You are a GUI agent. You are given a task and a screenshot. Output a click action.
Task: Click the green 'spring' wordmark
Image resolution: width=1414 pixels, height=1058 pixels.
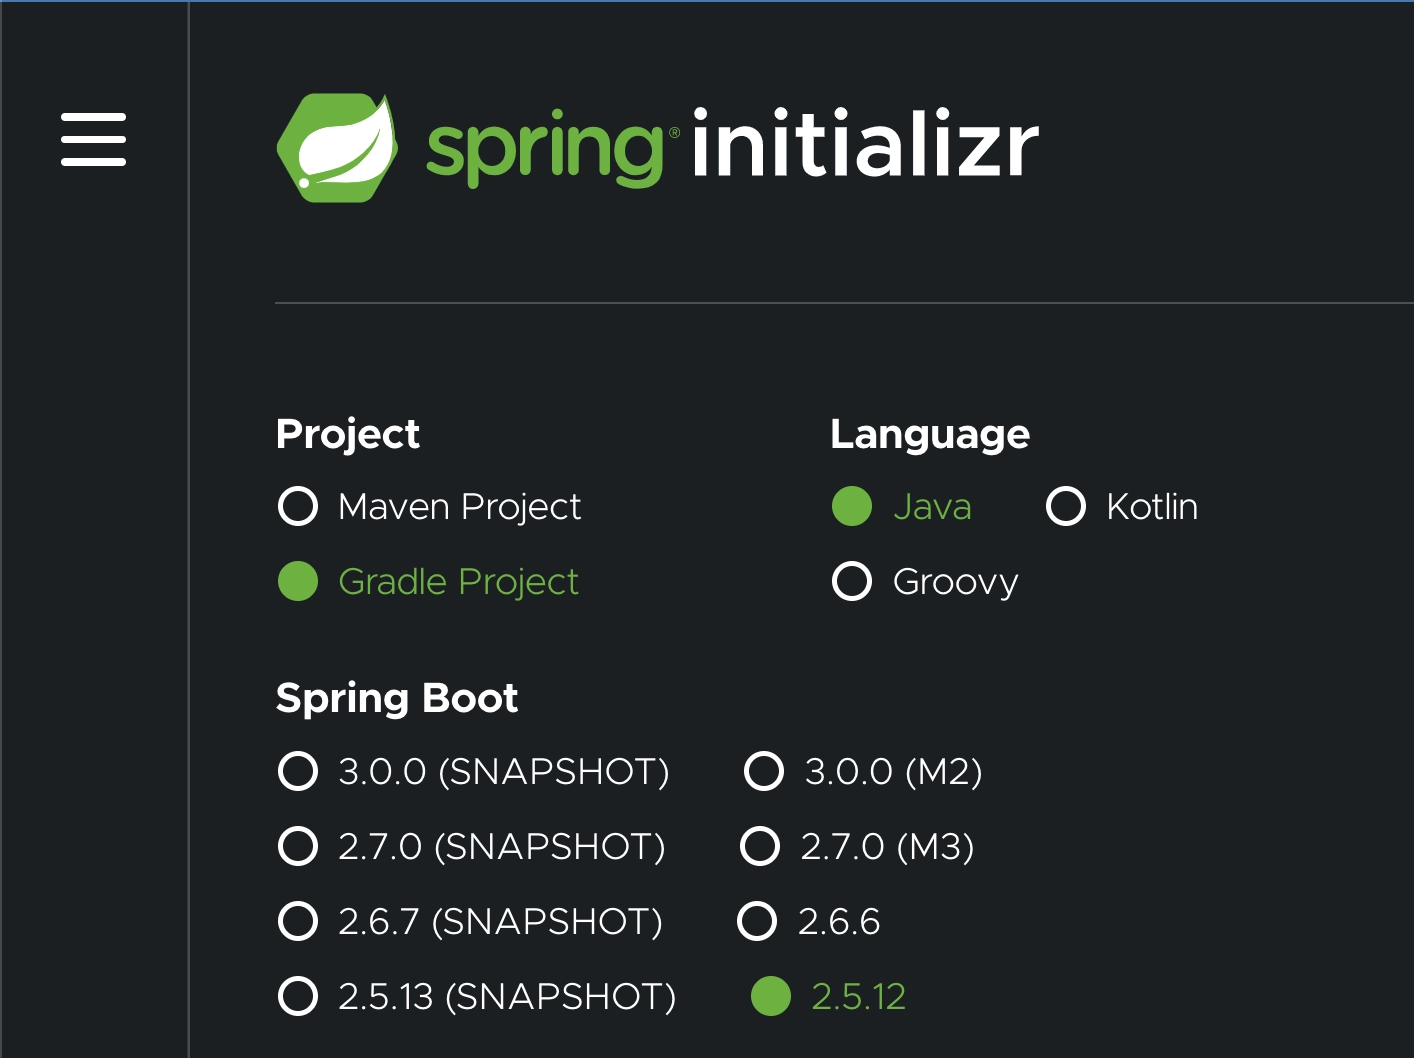(545, 150)
